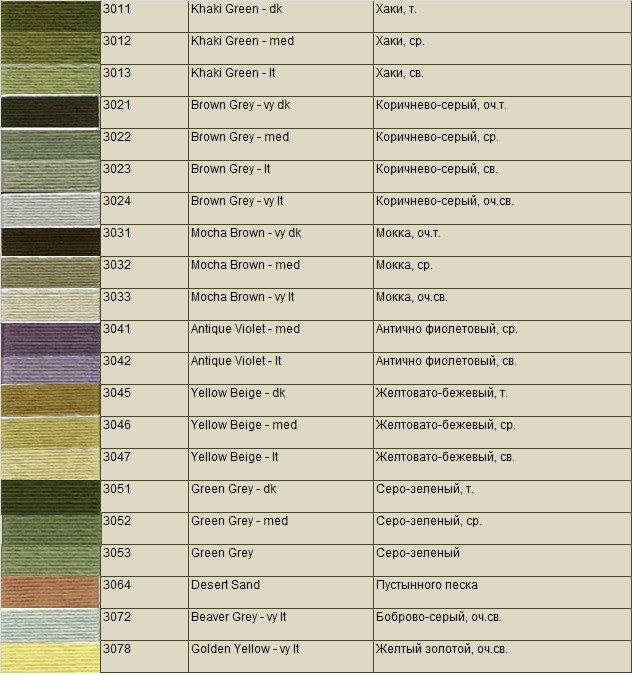This screenshot has height=675, width=633.
Task: Click the color code 3013 cell
Action: pos(145,81)
